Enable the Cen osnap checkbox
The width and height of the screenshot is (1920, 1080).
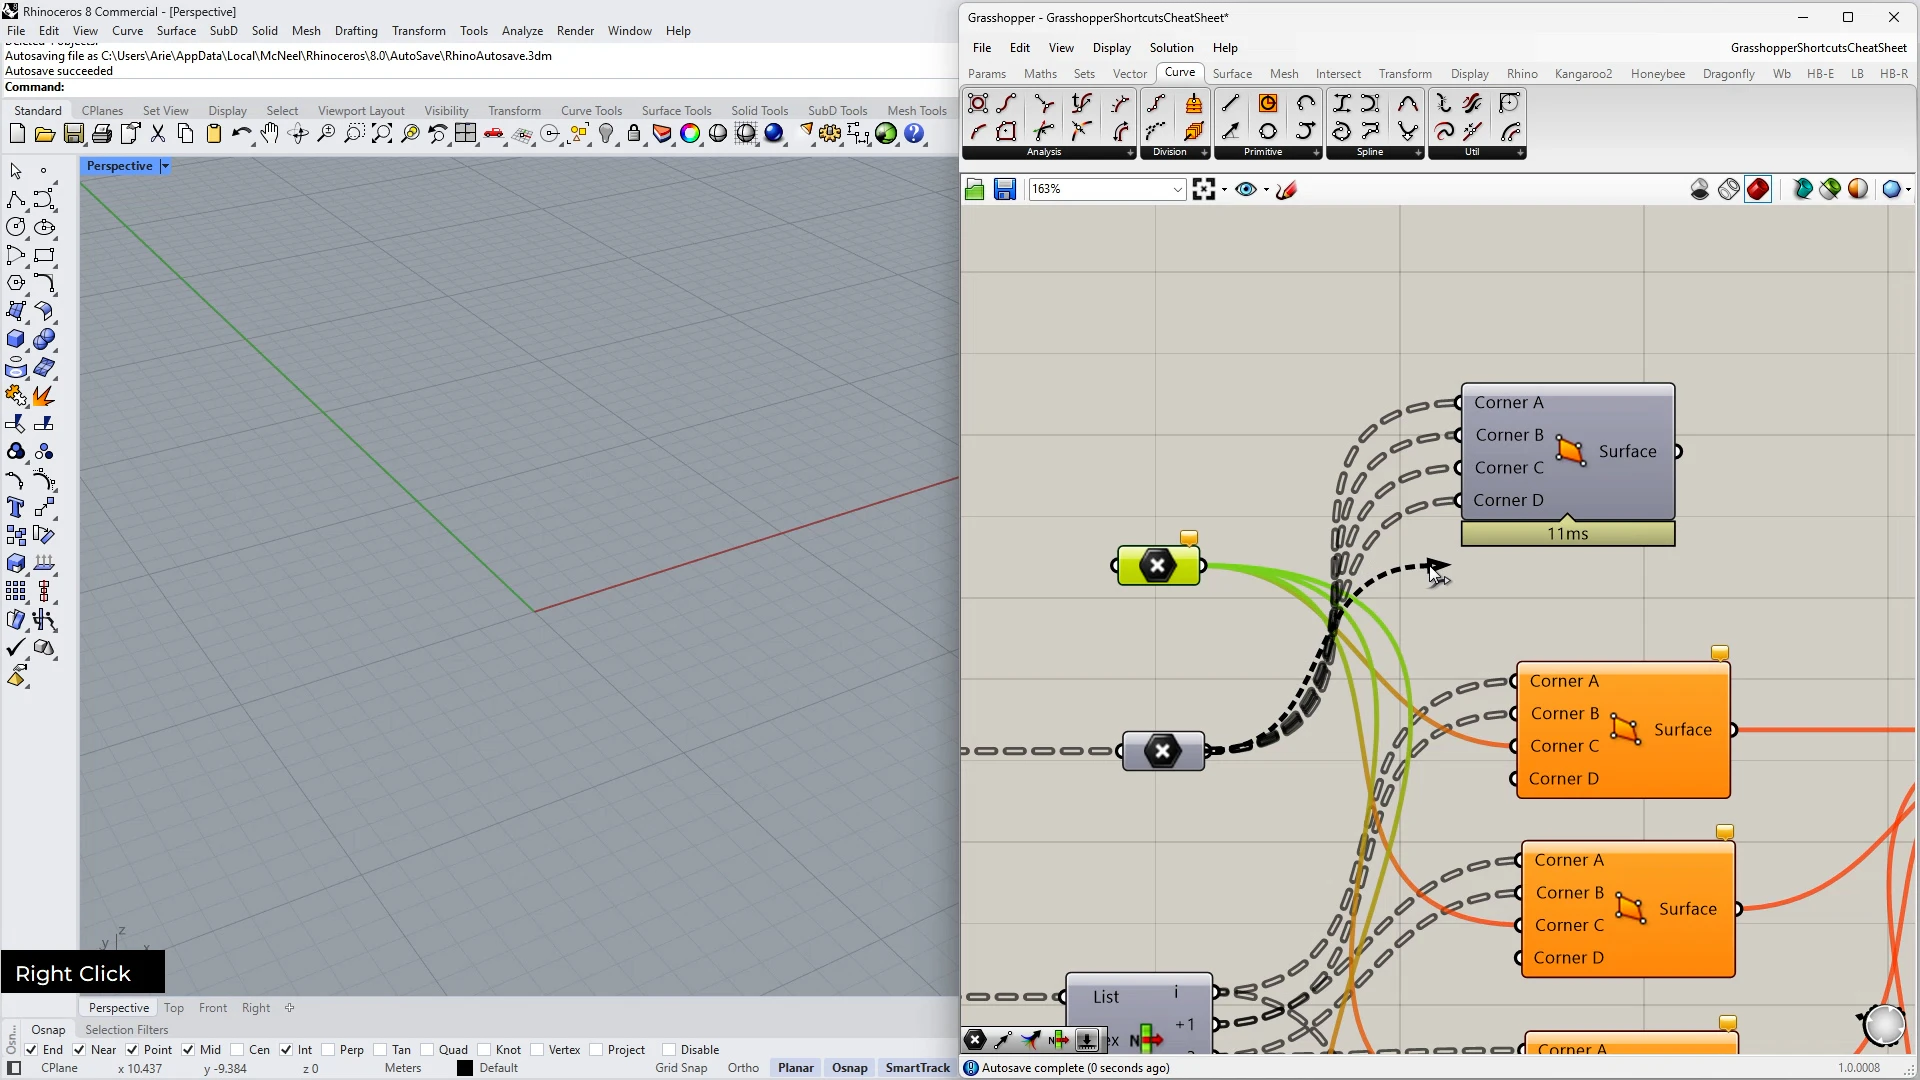click(238, 1050)
